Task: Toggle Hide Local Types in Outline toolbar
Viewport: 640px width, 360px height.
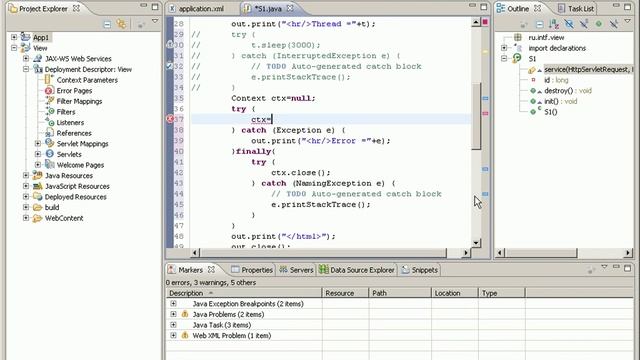Action: [613, 24]
